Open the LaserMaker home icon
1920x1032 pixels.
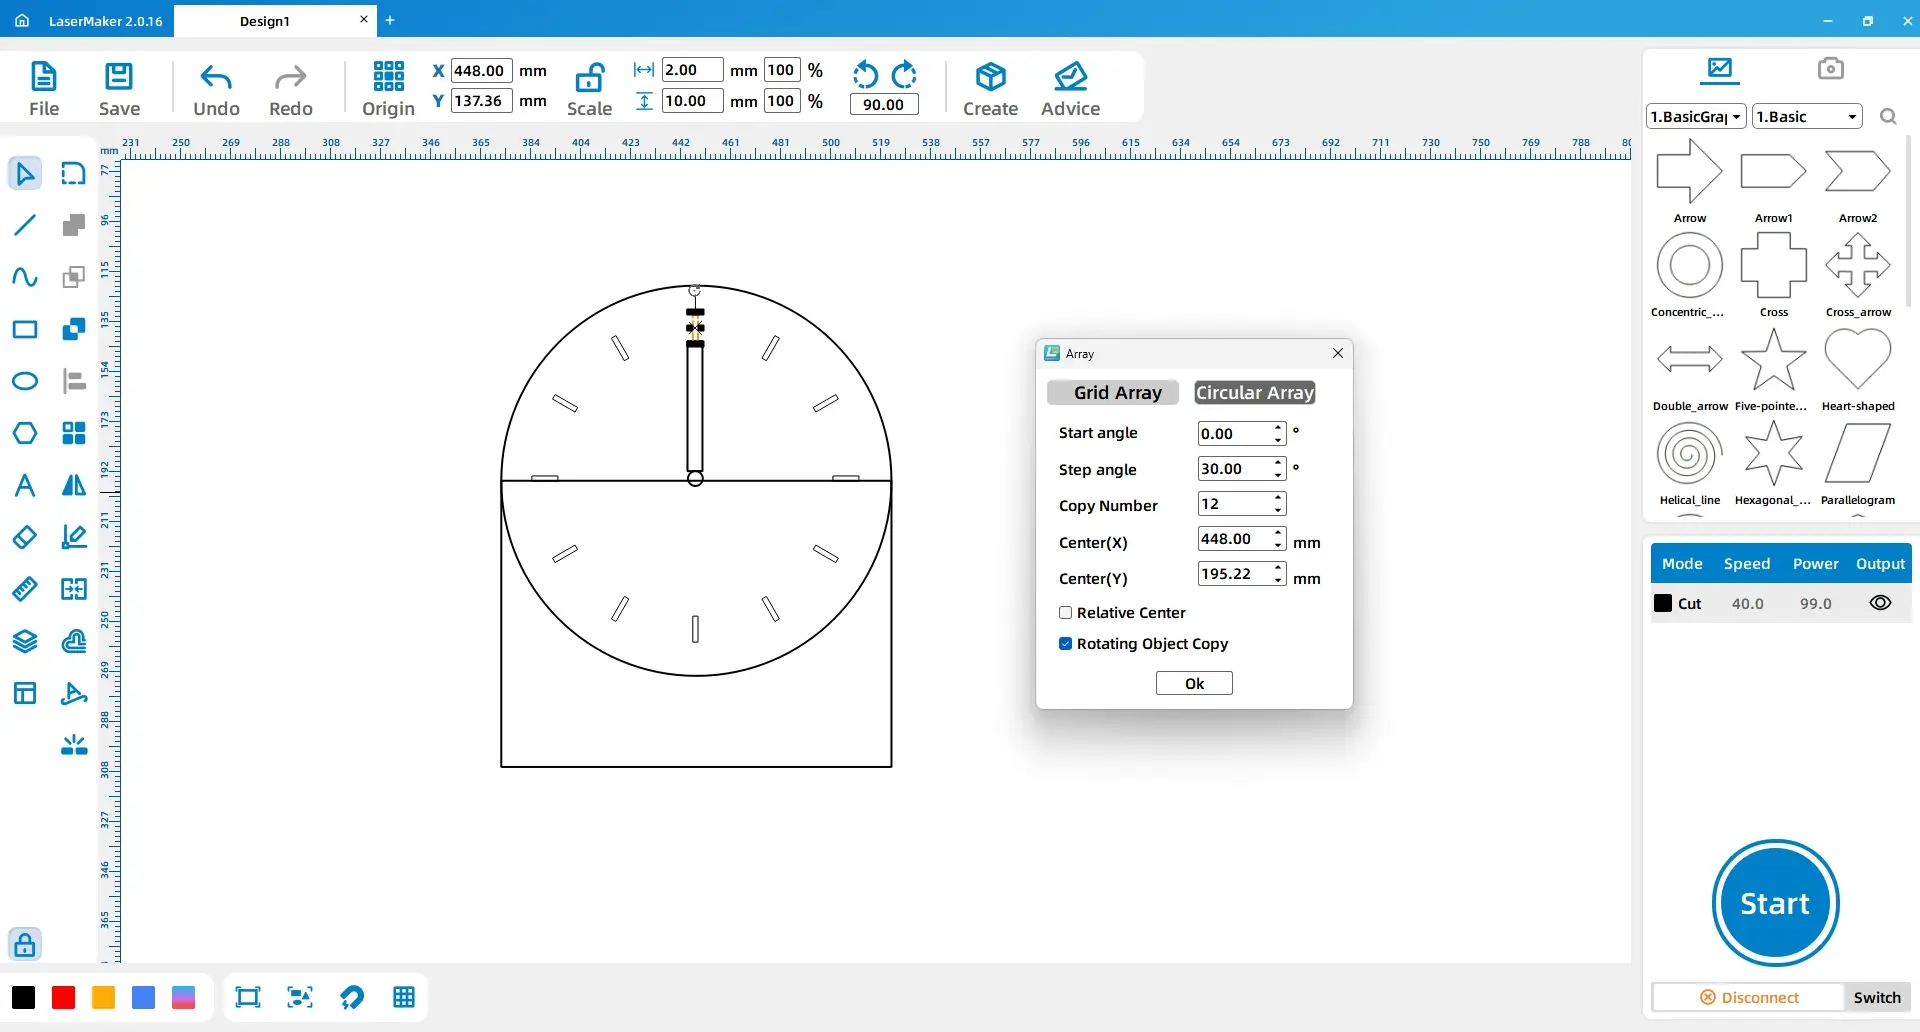pyautogui.click(x=22, y=20)
